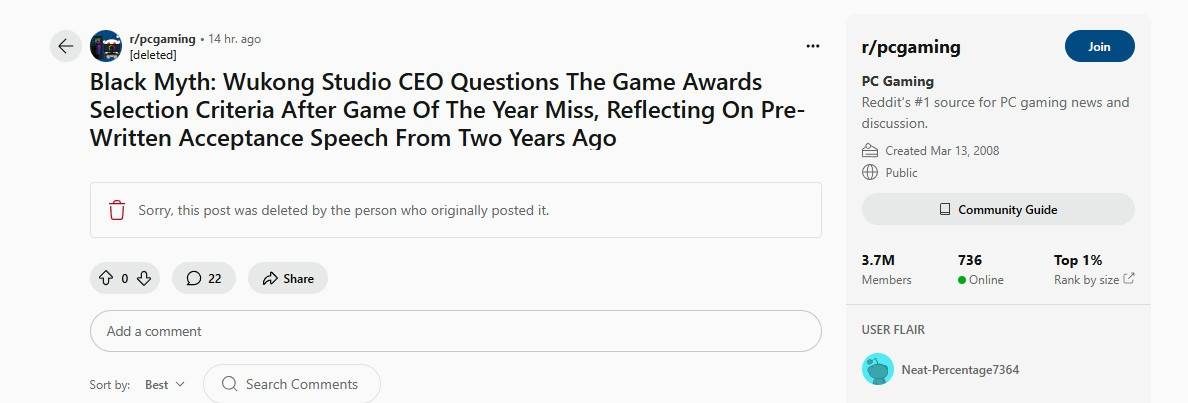1188x403 pixels.
Task: Open the Rank by size external link
Action: [1129, 279]
